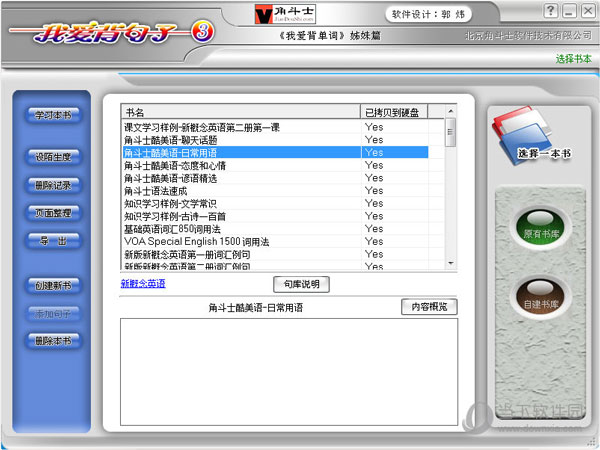Select row 课文学习样例-新概念英语第二册第一课
Image resolution: width=600 pixels, height=450 pixels.
tap(276, 127)
